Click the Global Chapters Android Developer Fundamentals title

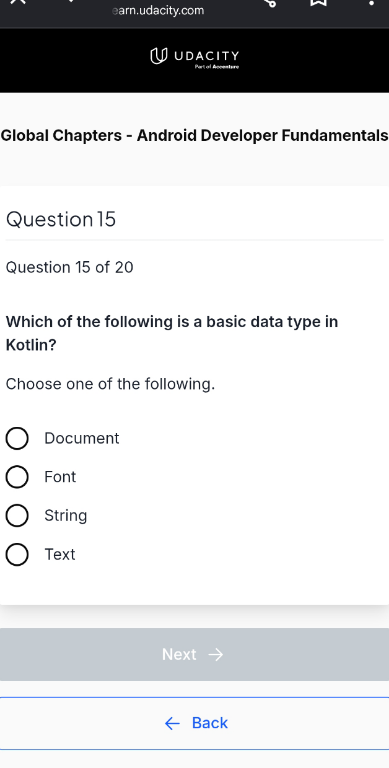click(x=194, y=136)
